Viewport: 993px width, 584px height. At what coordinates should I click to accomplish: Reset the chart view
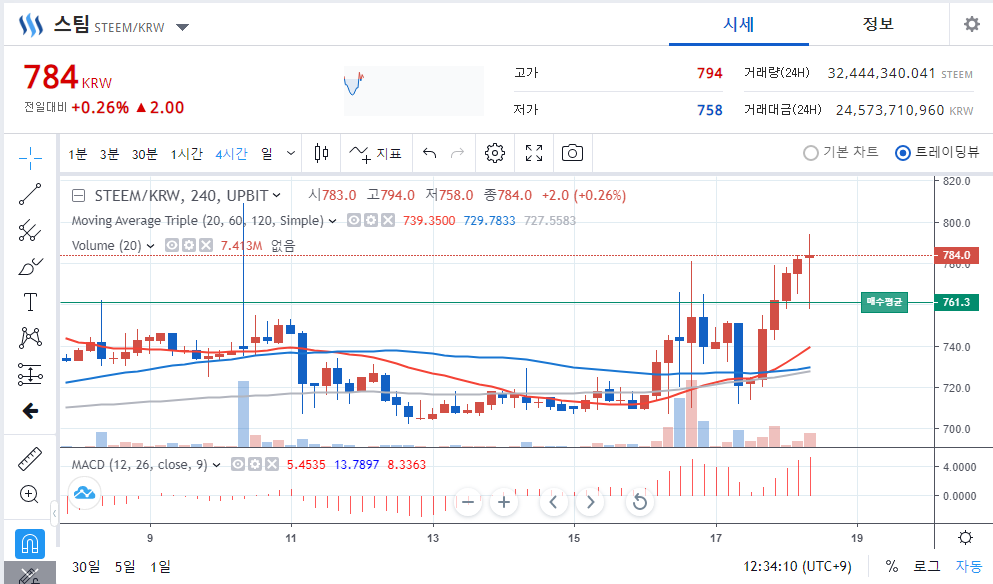tap(640, 502)
